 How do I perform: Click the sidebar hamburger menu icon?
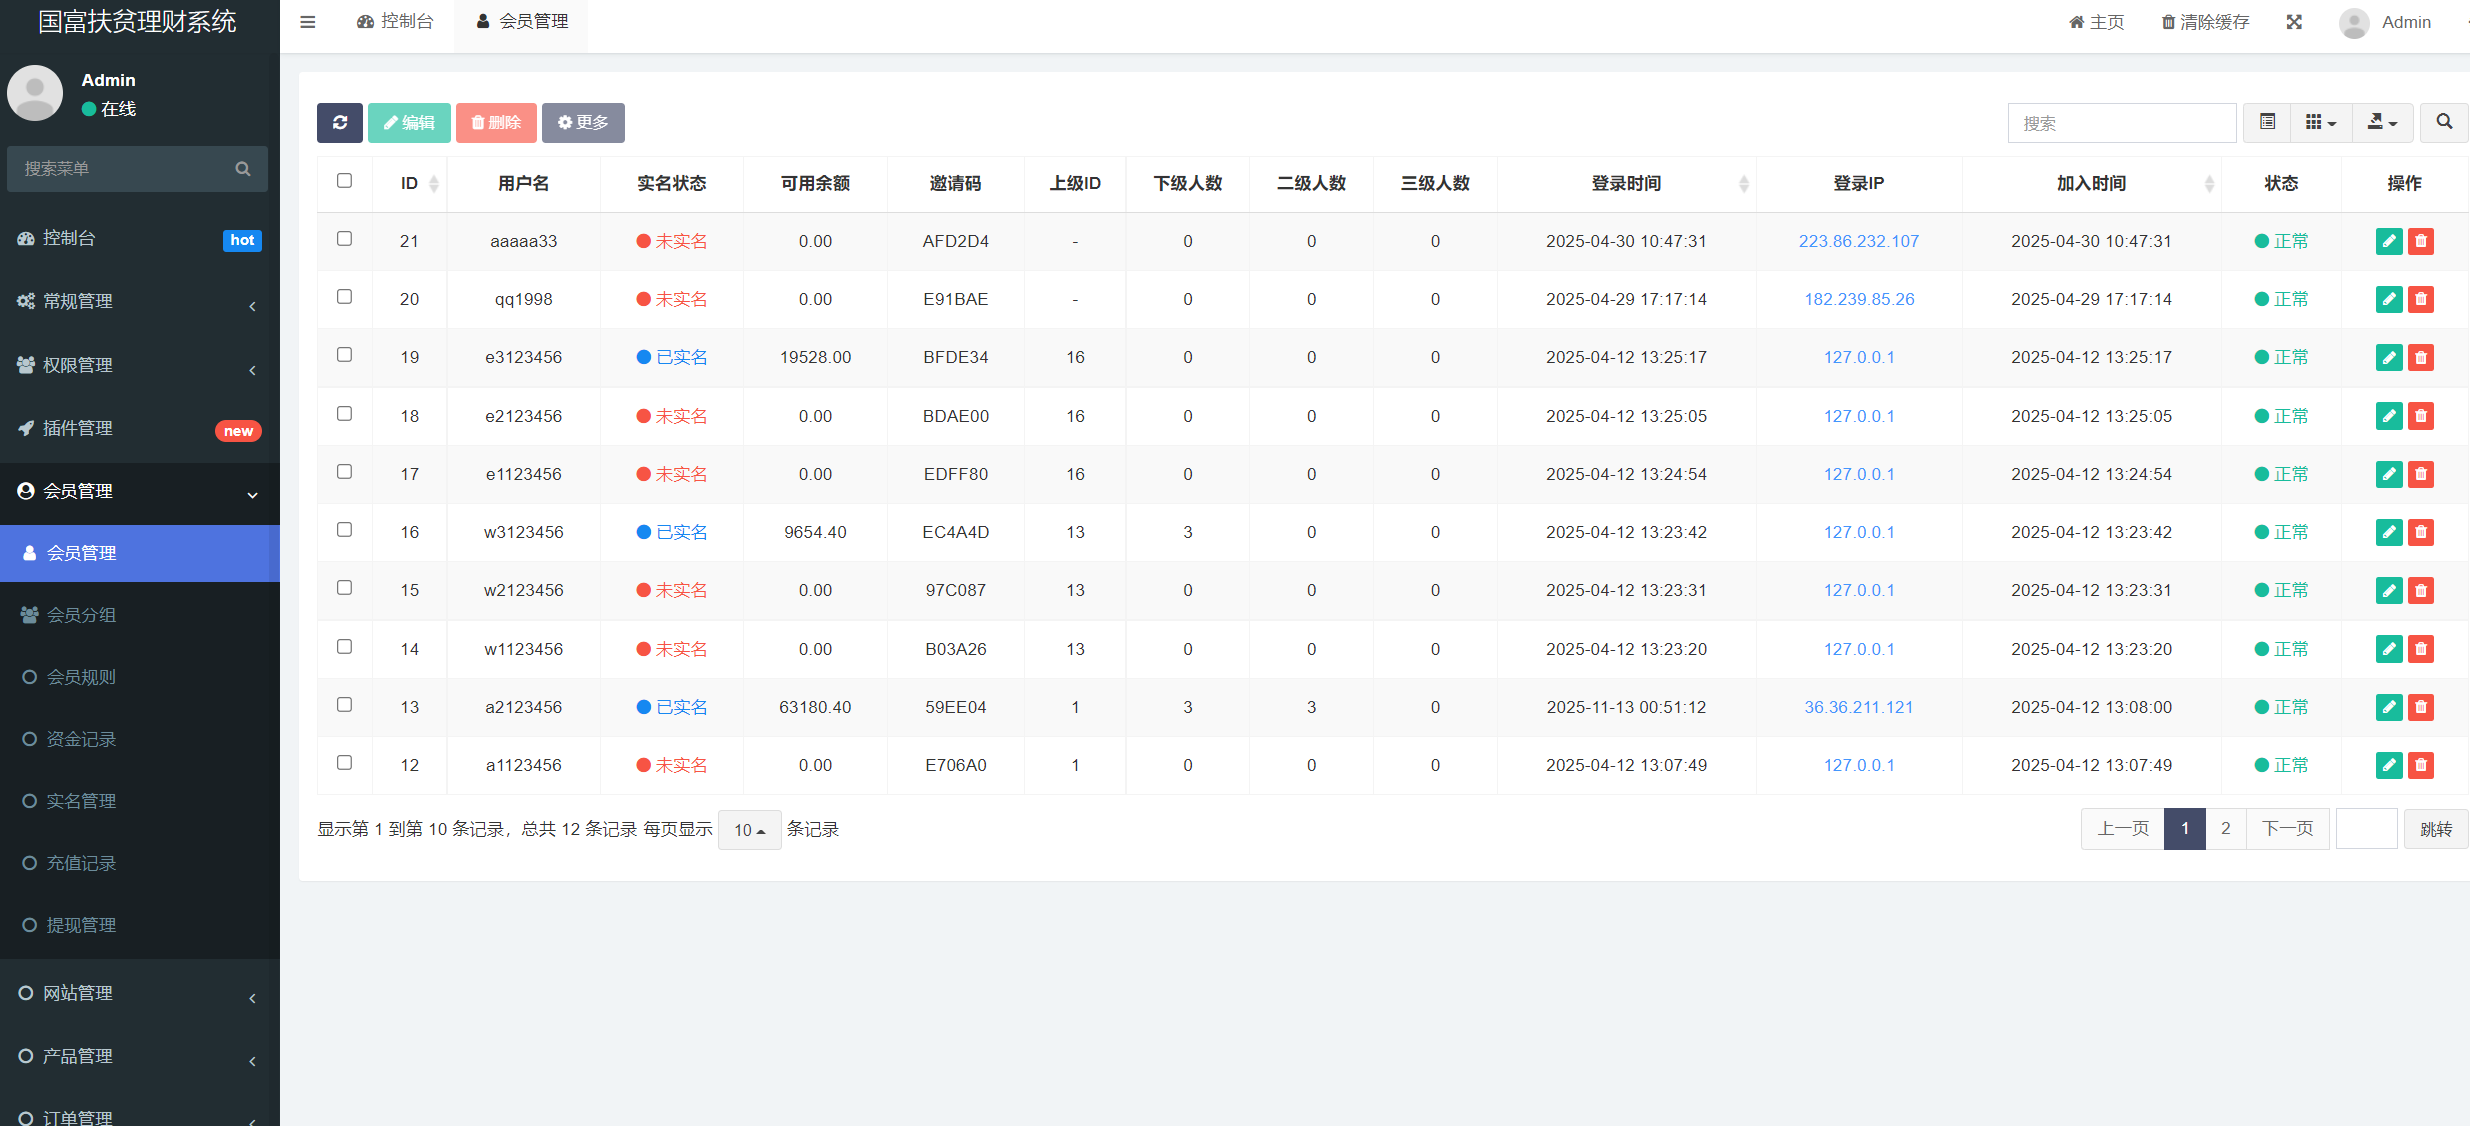(308, 22)
